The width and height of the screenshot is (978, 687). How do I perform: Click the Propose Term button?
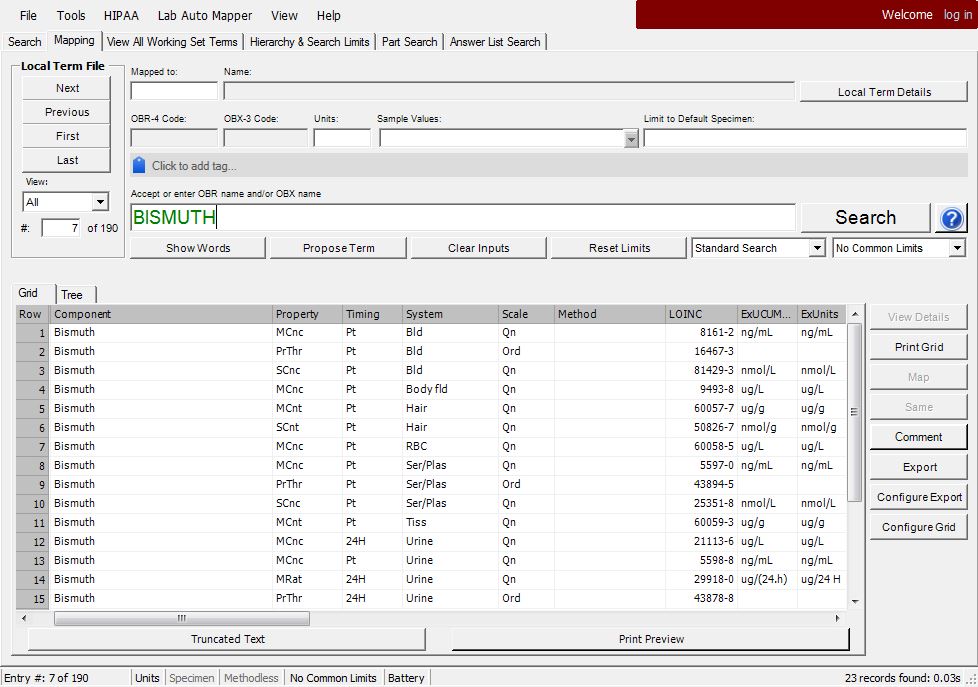[x=339, y=248]
